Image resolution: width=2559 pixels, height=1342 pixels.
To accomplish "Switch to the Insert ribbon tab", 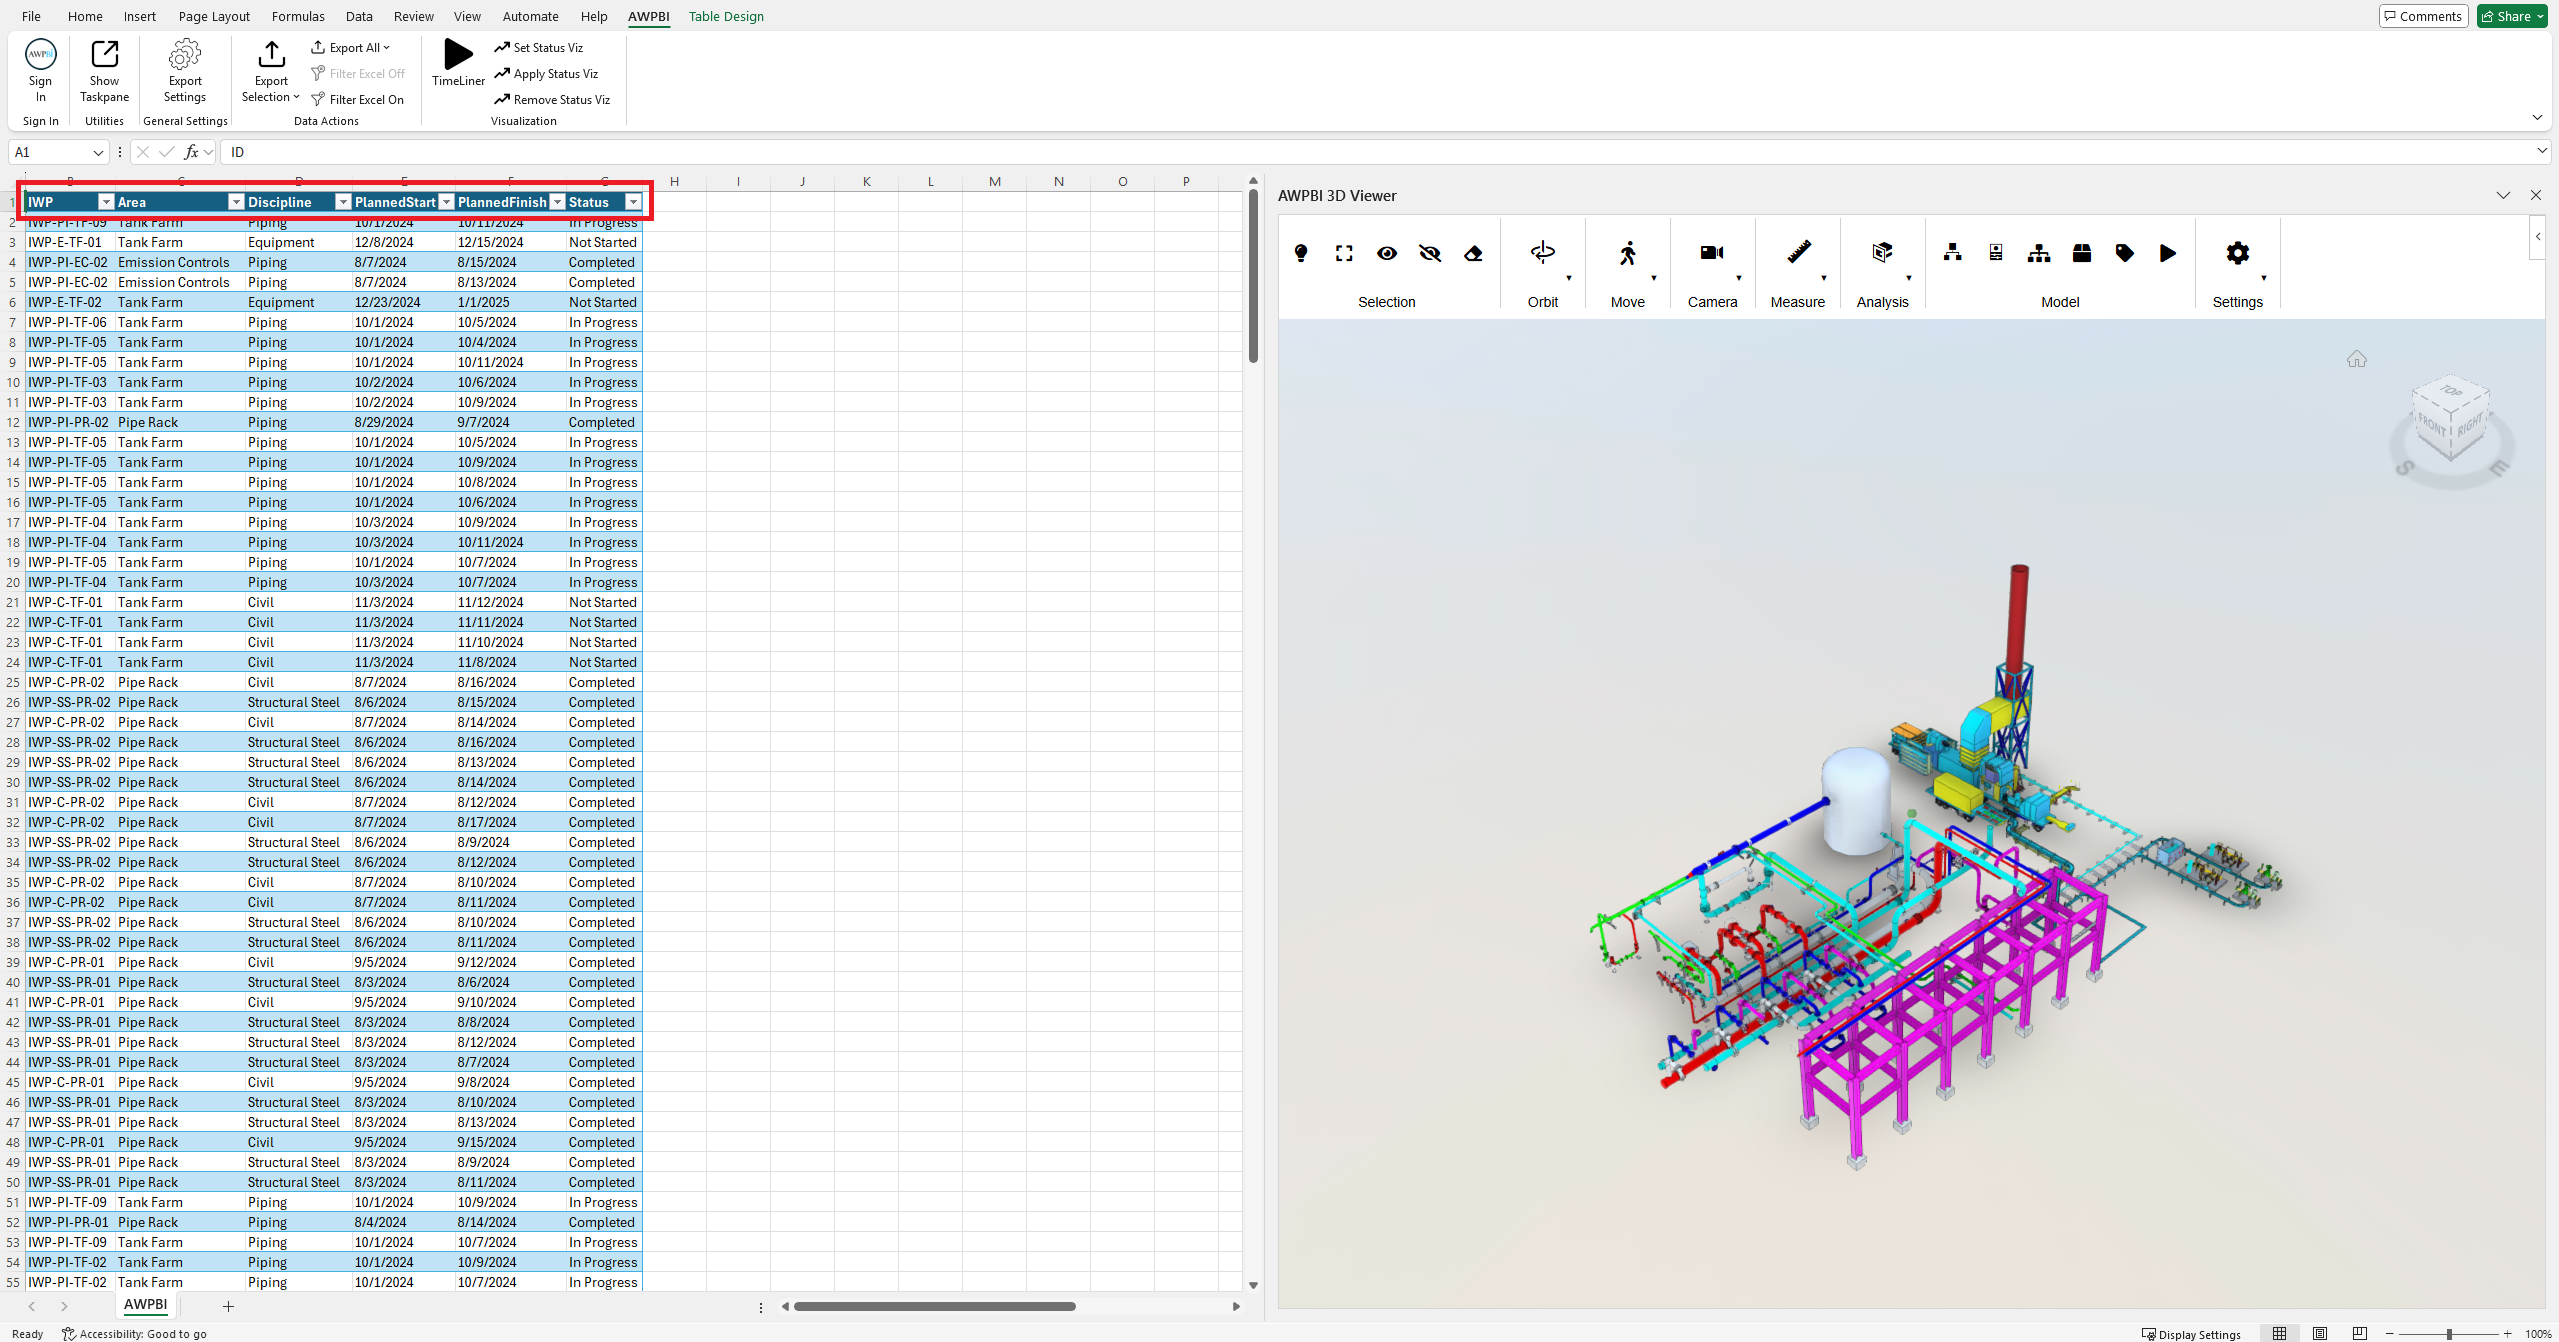I will pyautogui.click(x=140, y=16).
